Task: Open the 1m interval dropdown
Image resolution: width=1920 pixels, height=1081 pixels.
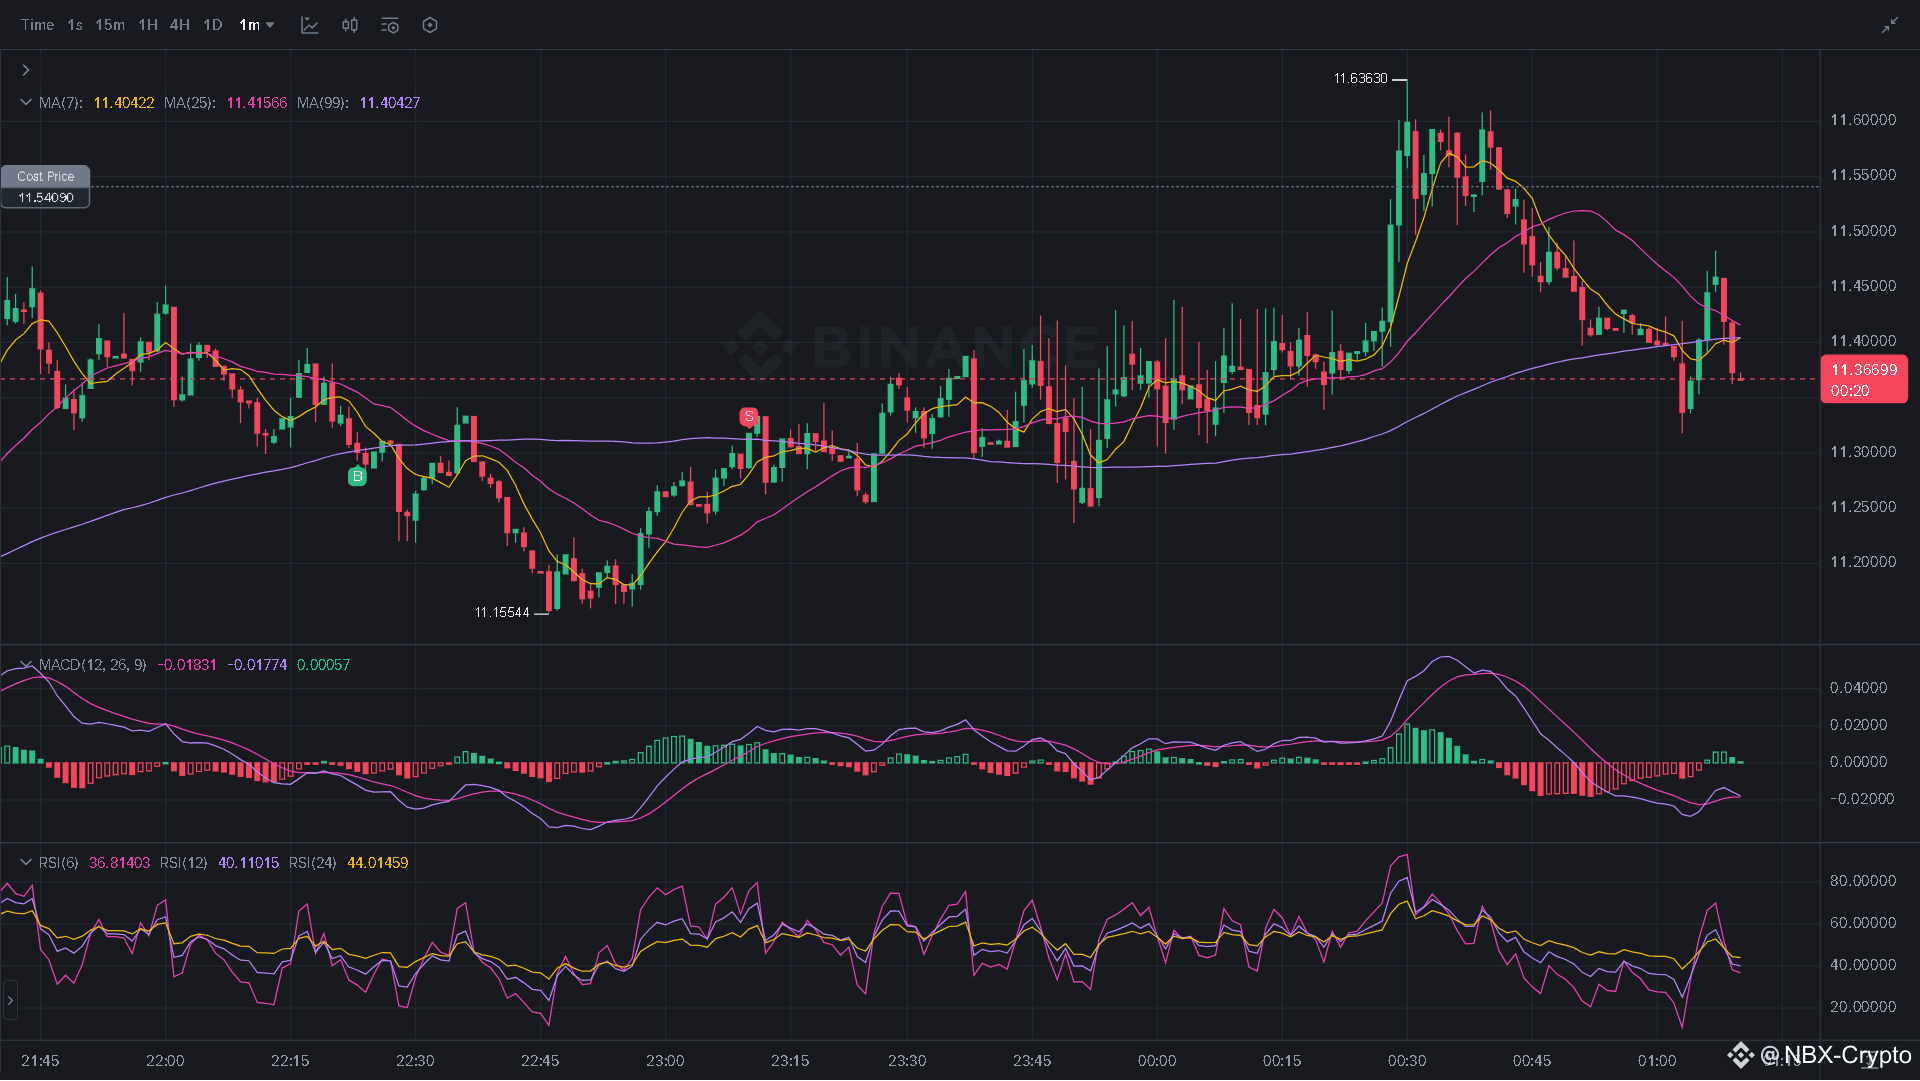Action: click(x=257, y=25)
